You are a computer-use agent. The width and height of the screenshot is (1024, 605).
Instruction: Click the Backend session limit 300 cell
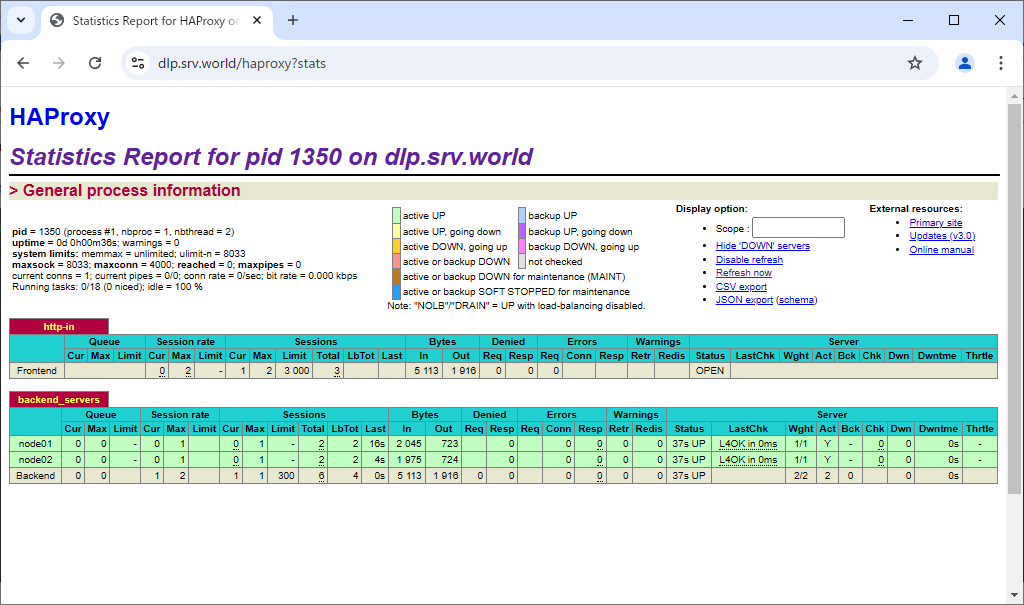pos(283,476)
